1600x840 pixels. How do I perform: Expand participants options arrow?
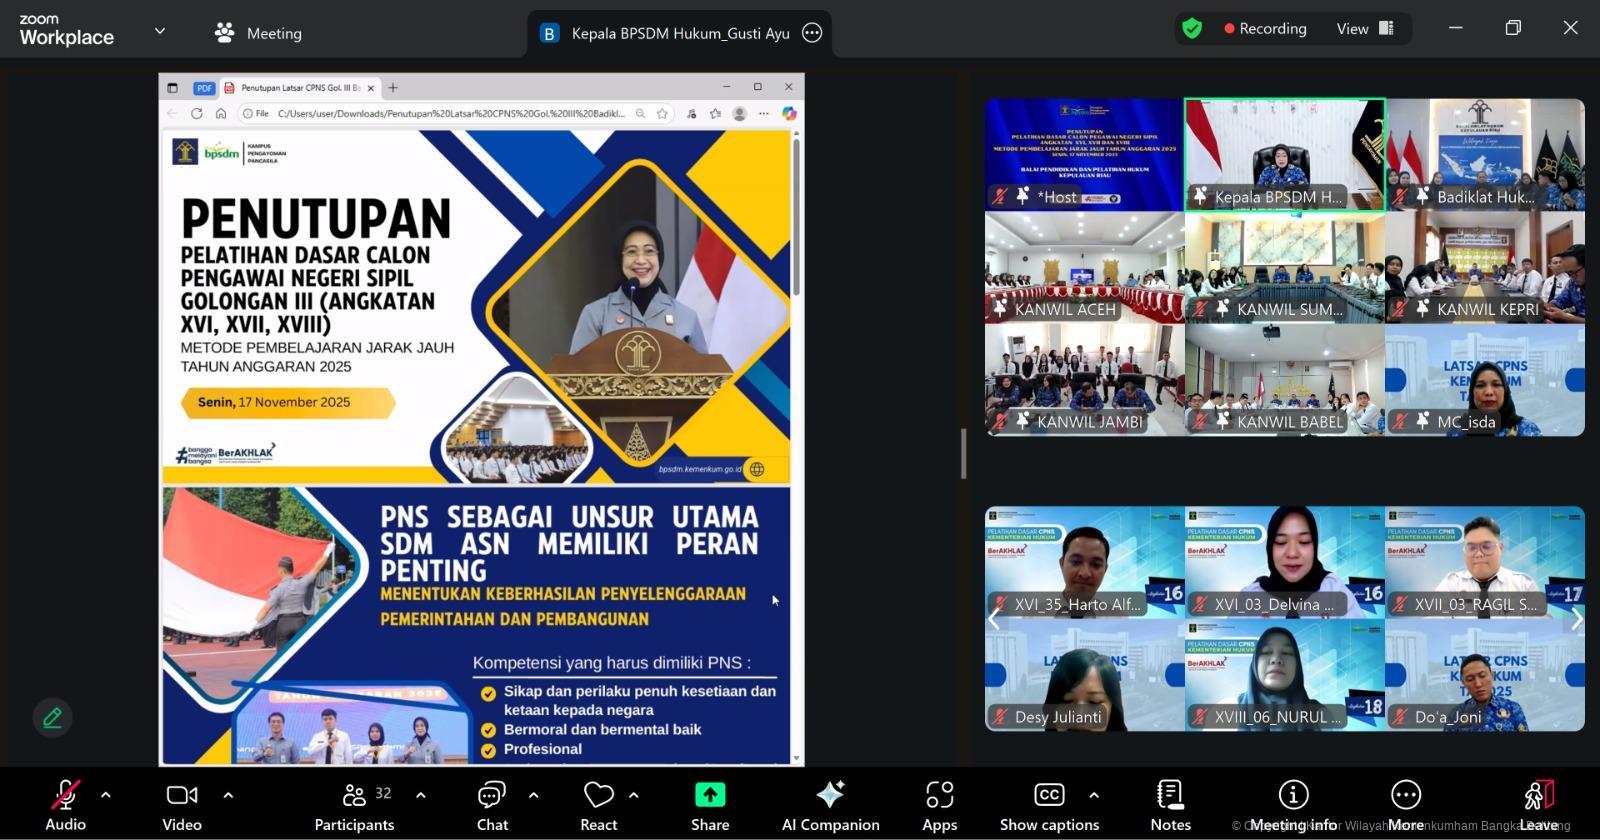click(420, 796)
